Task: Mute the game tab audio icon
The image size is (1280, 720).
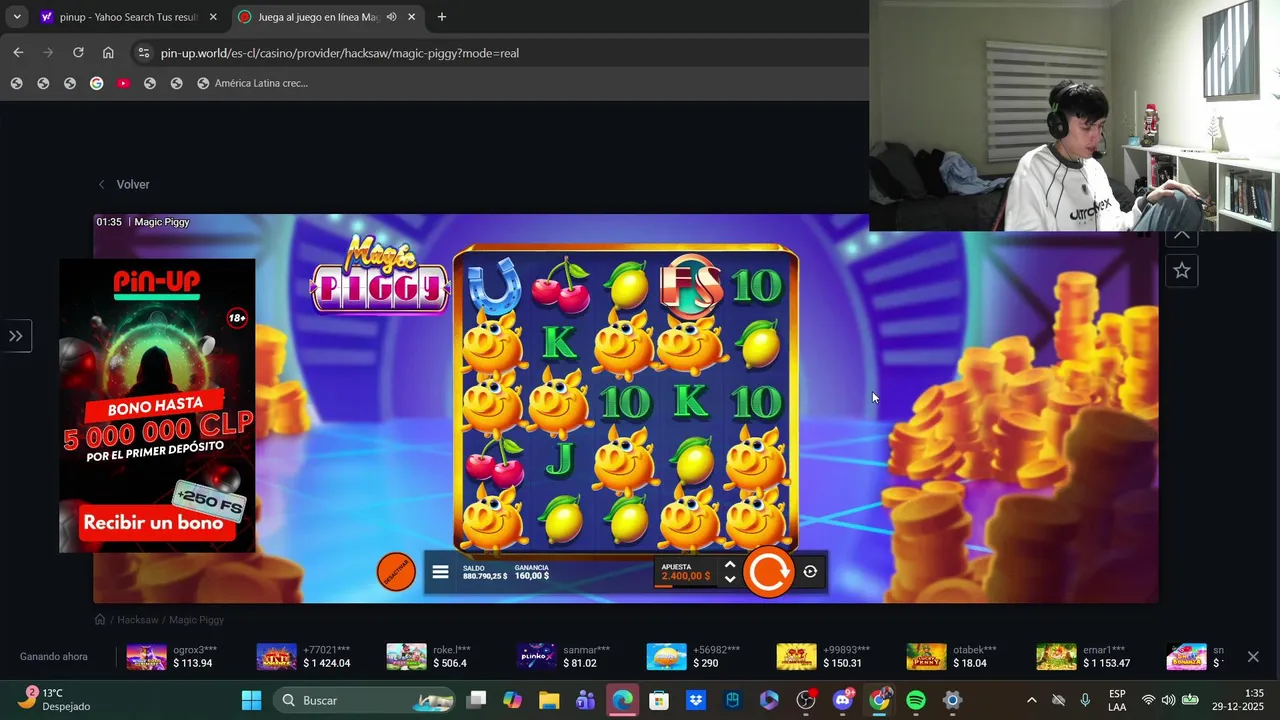Action: [x=392, y=17]
